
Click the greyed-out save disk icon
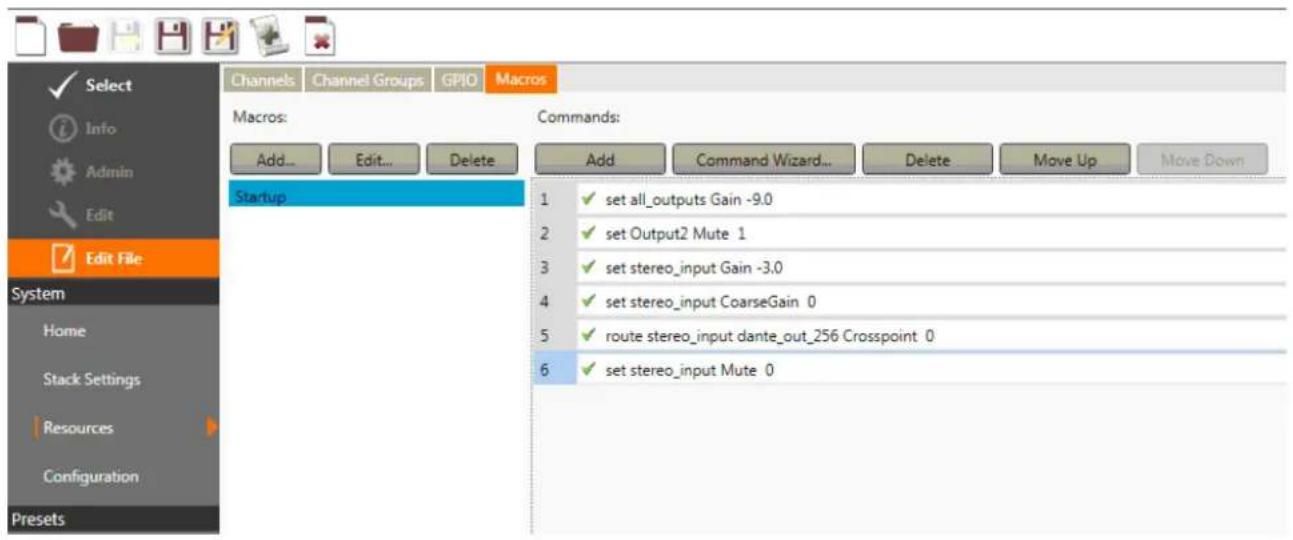(x=124, y=37)
